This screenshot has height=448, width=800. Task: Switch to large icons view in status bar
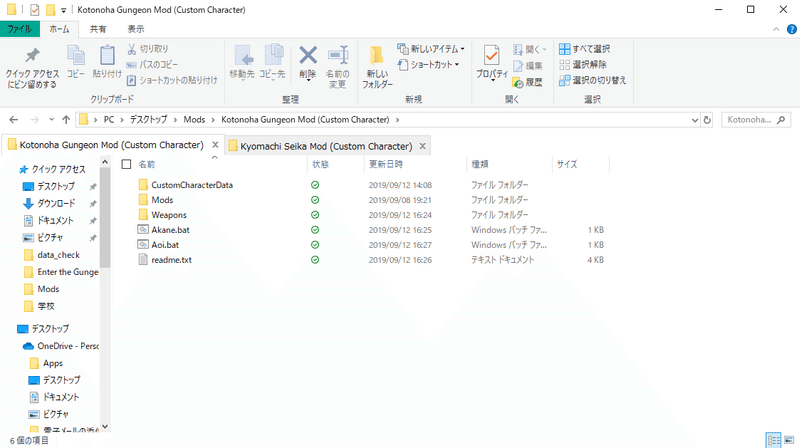point(789,440)
